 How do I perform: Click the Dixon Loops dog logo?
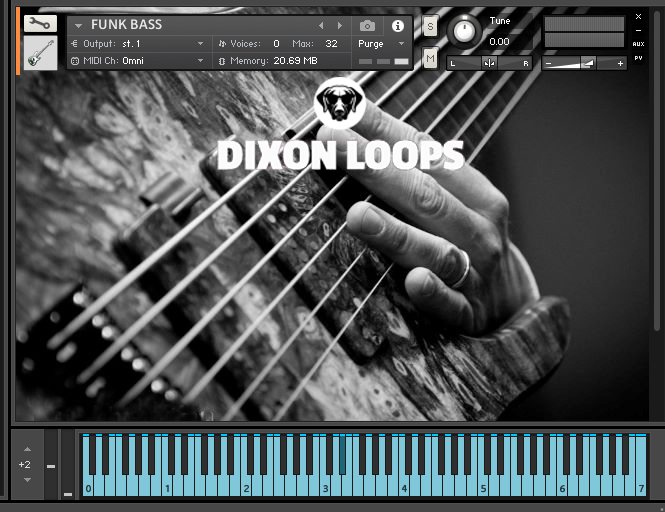(x=339, y=104)
